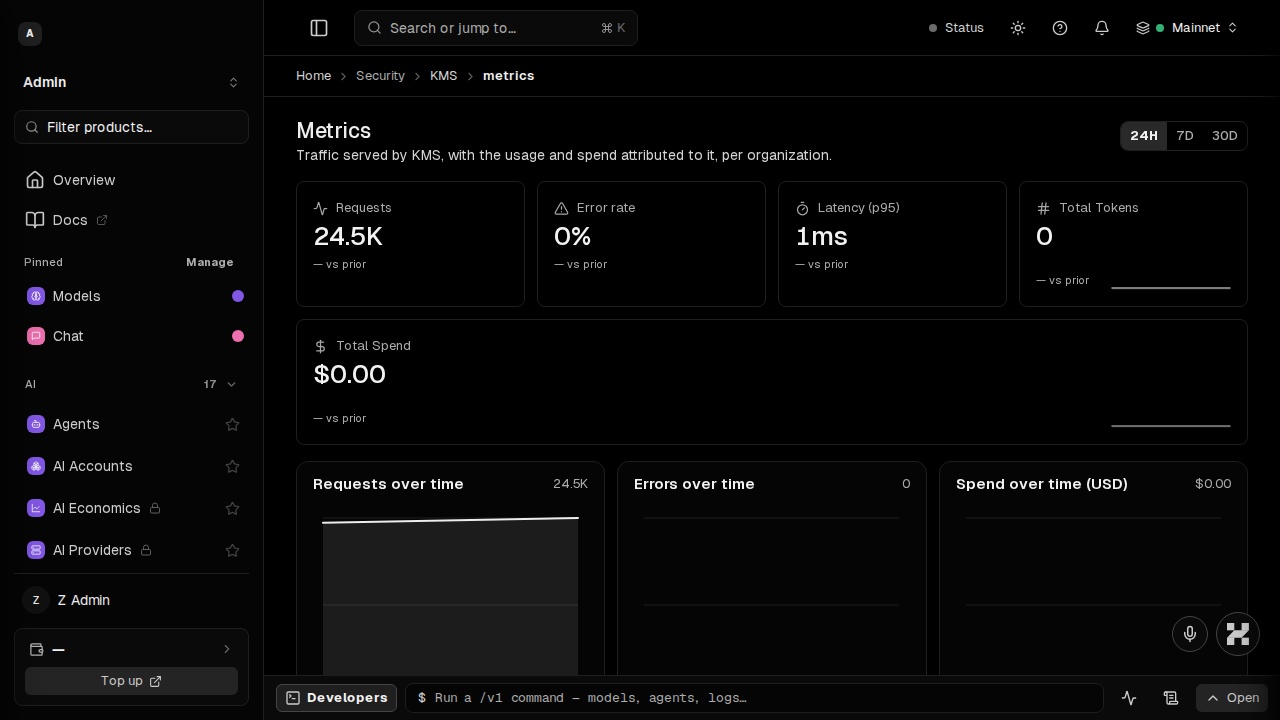The width and height of the screenshot is (1280, 720).
Task: Click the Total Spend card
Action: click(772, 382)
